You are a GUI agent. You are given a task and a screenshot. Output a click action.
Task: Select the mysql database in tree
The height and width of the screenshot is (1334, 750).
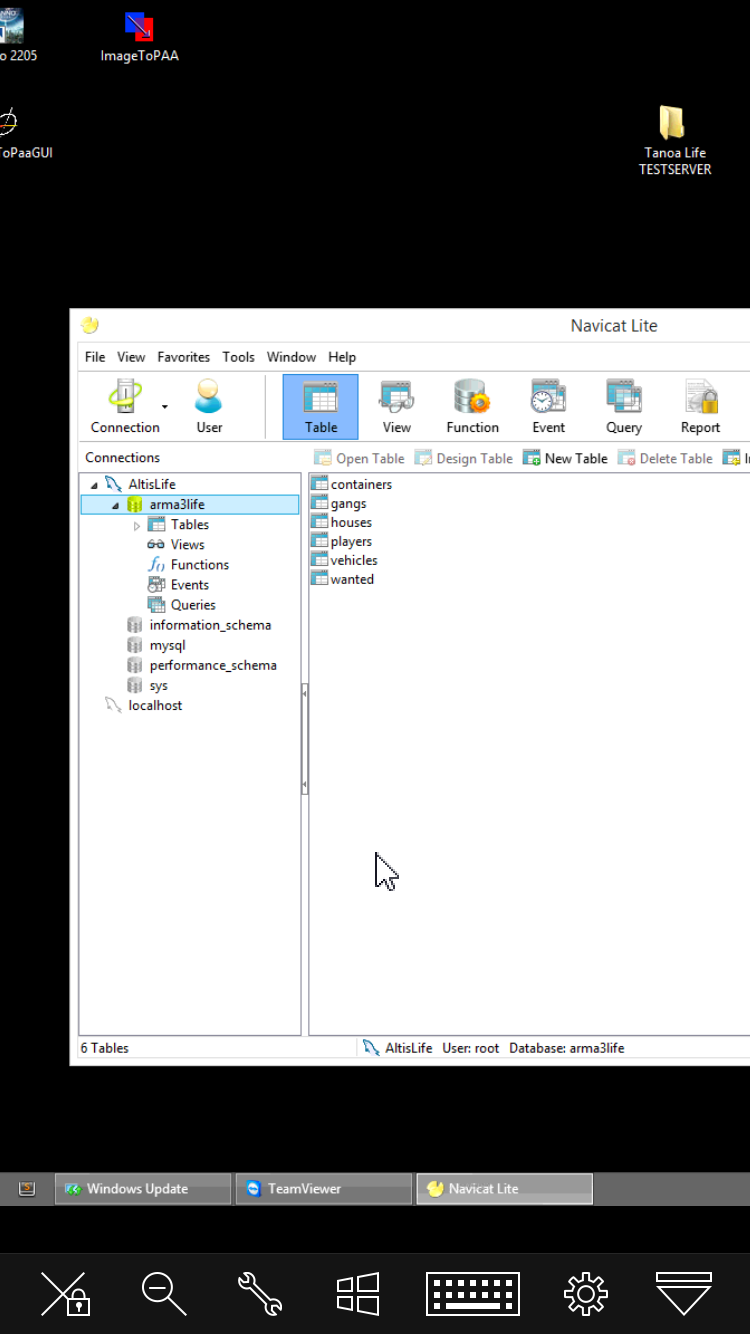[x=166, y=645]
